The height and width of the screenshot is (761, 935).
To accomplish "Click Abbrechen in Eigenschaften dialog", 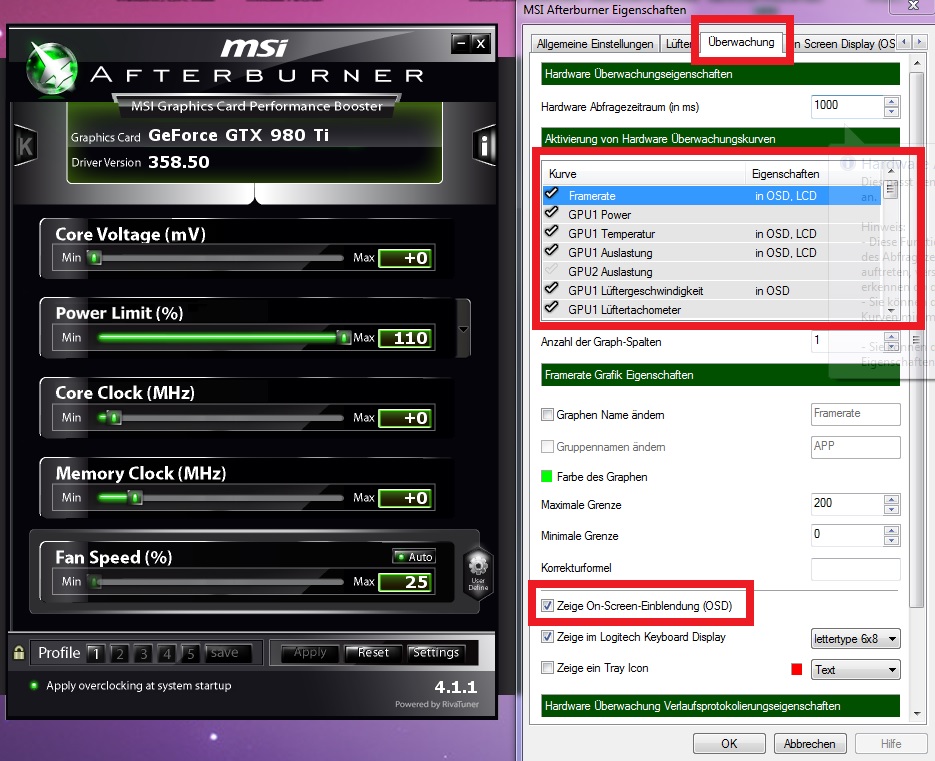I will point(810,744).
